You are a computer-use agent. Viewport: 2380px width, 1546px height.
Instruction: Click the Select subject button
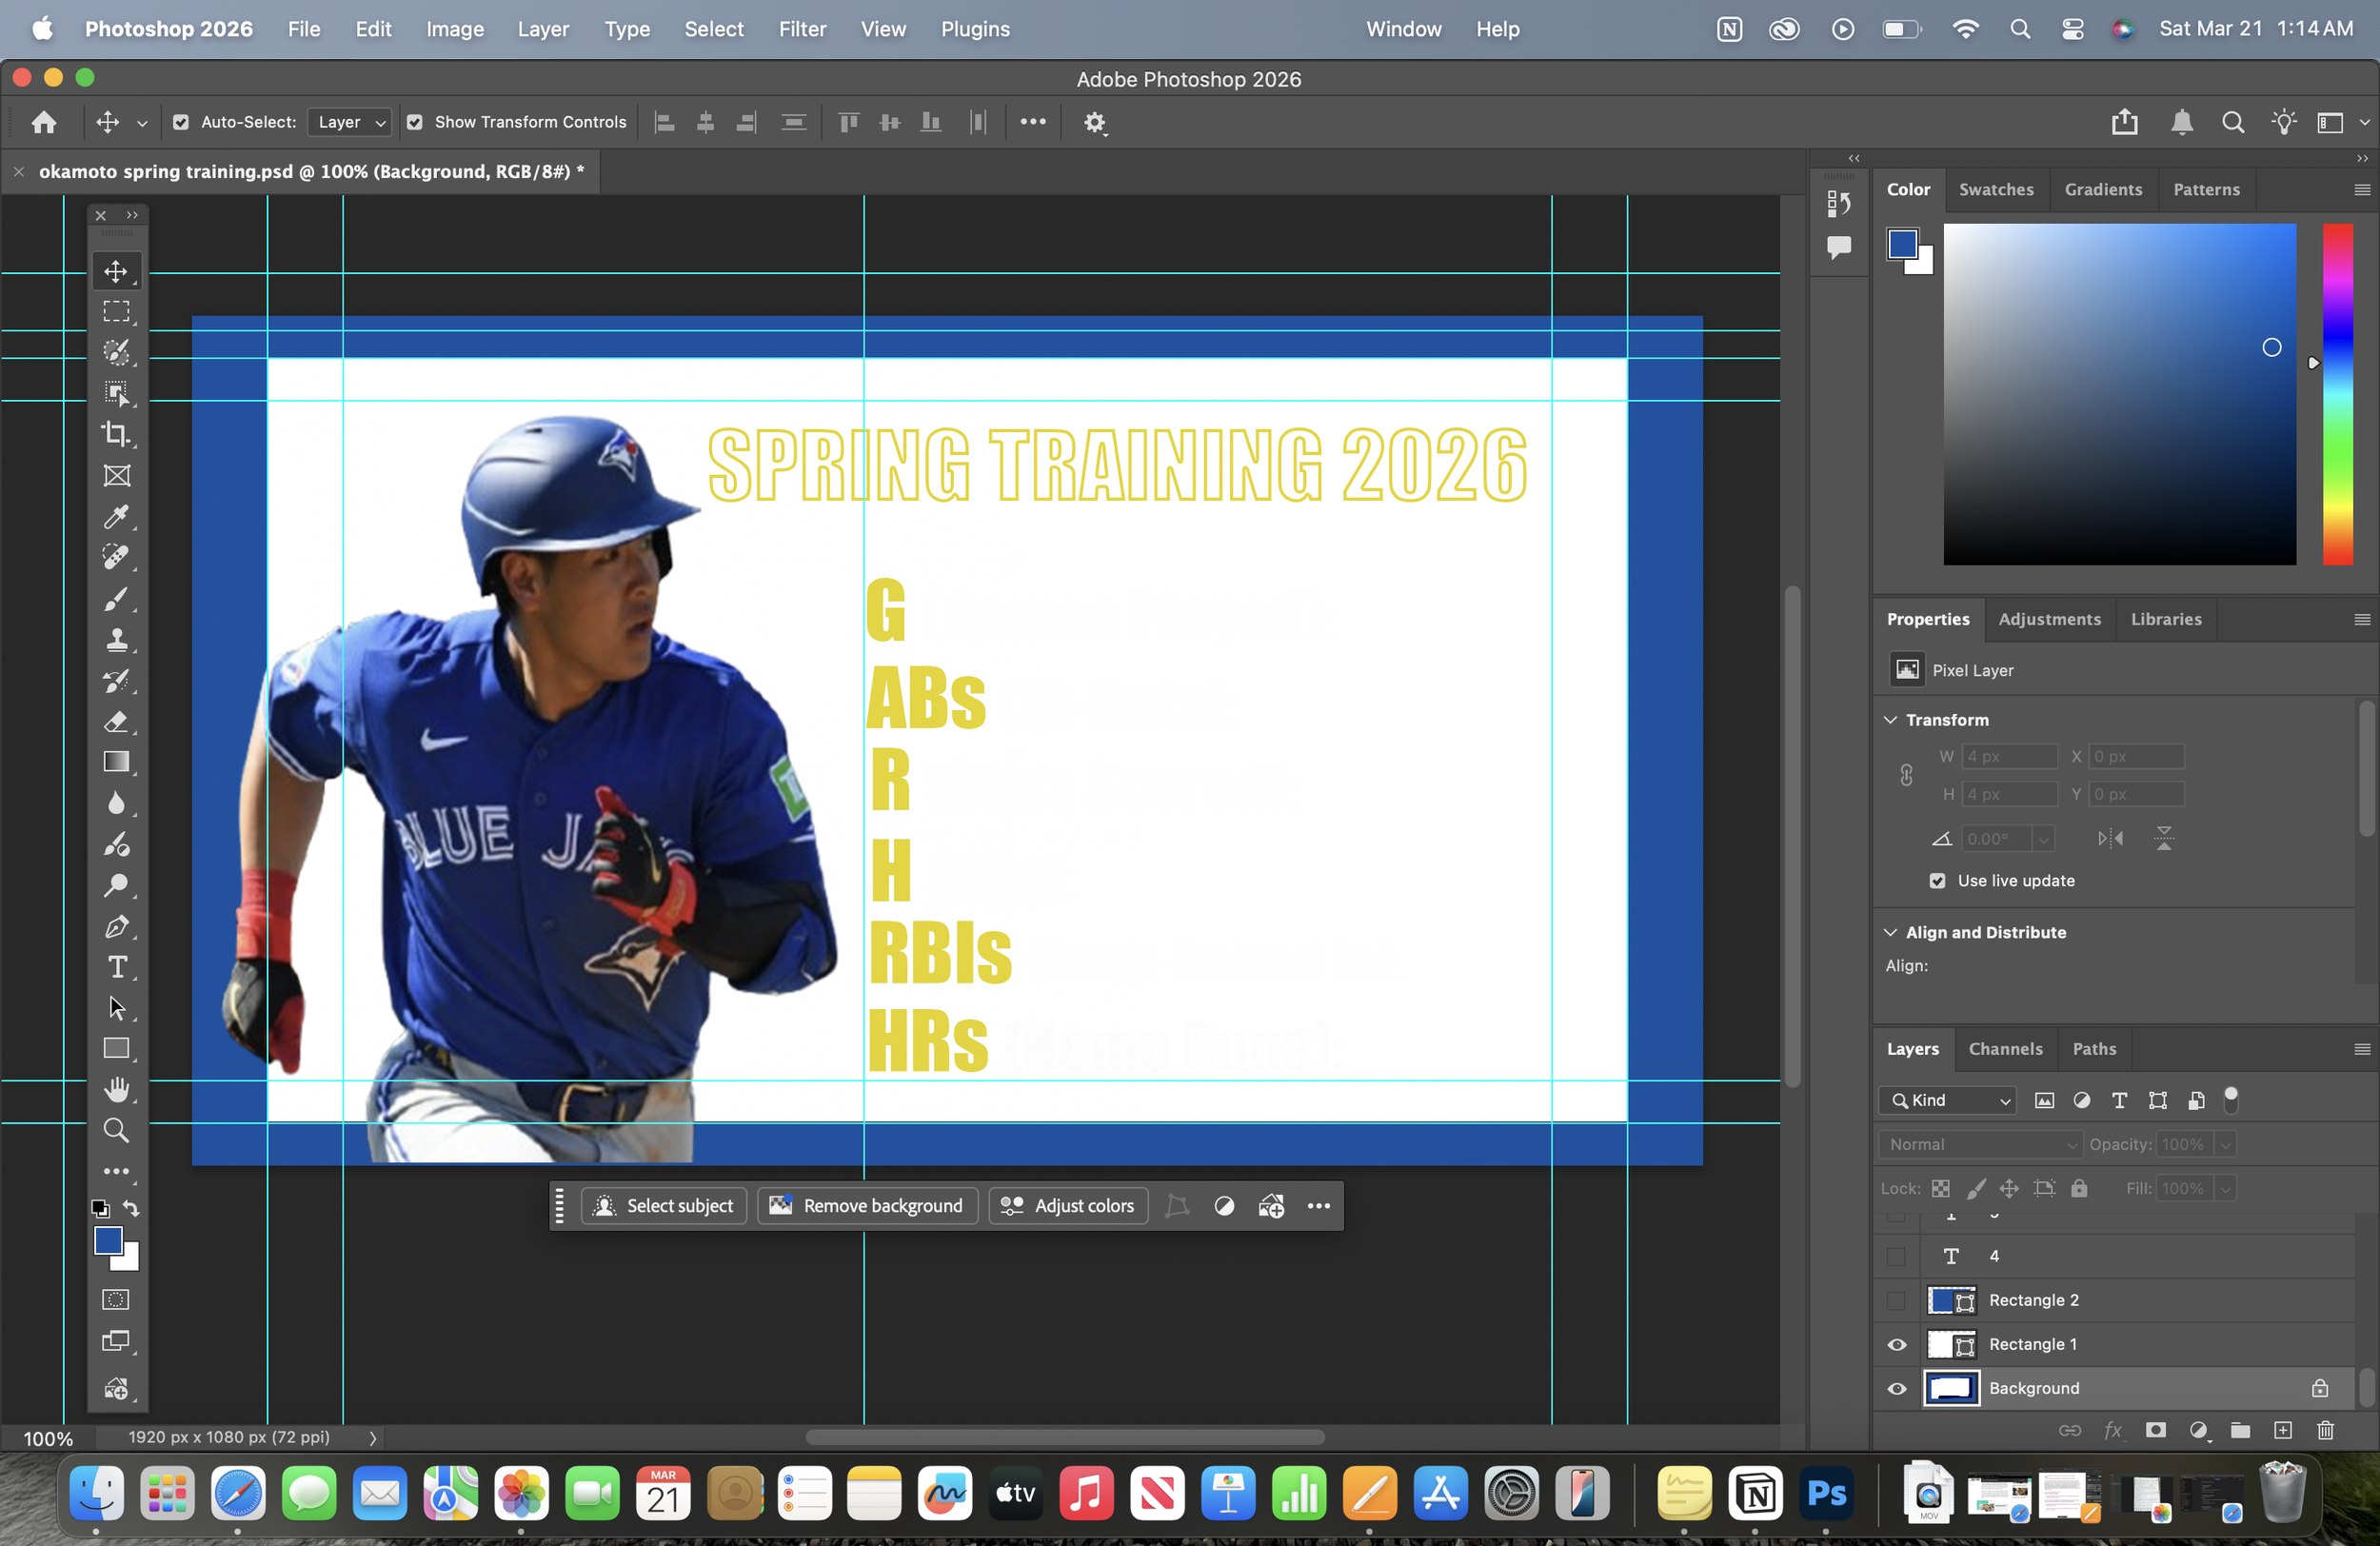(x=664, y=1206)
